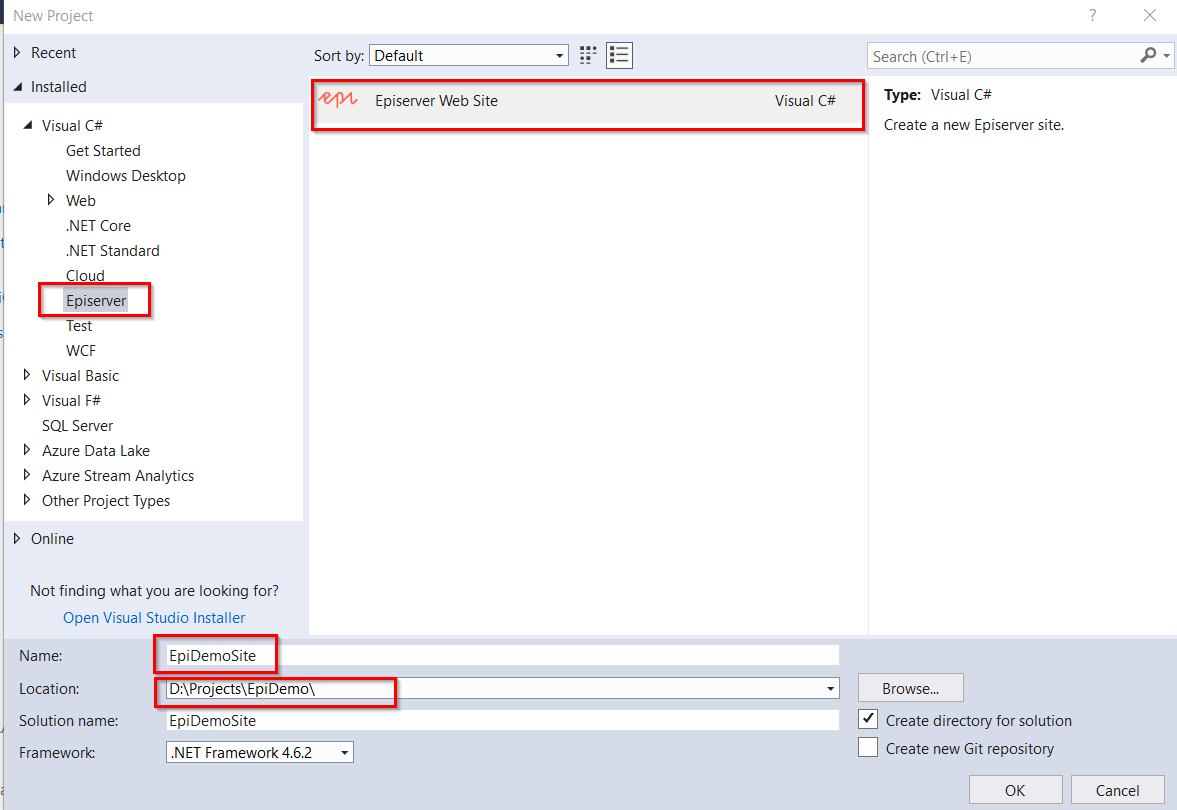Screen dimensions: 1177x810
Task: Click the 'Type:' label in details pane
Action: pos(902,95)
